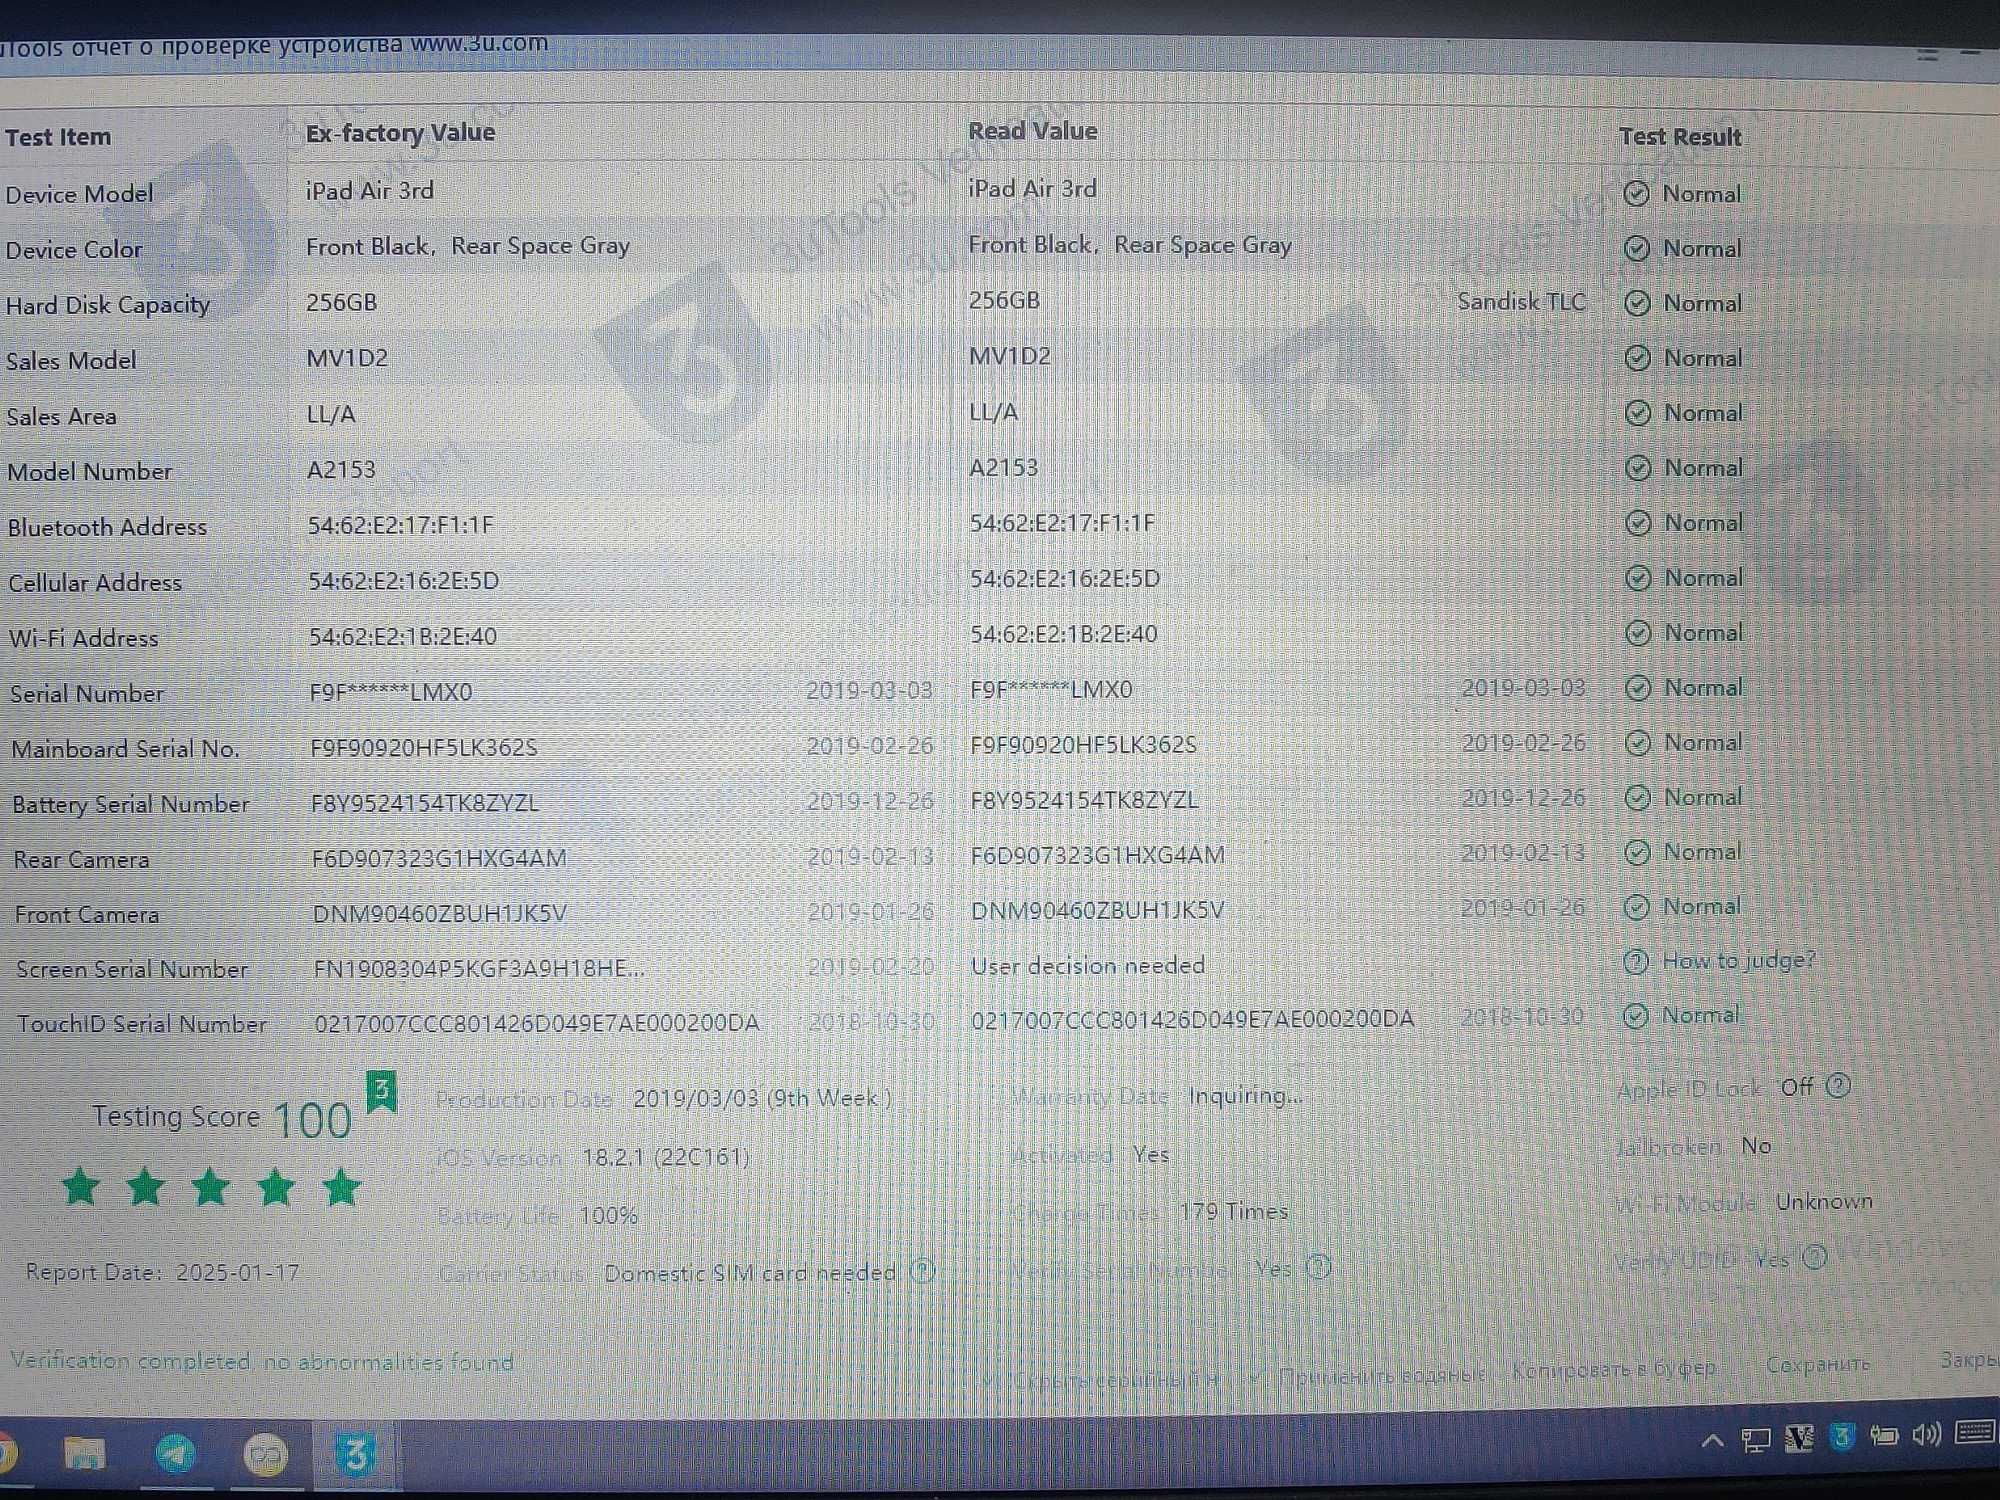Click Domestic SIM card needed text

tap(750, 1273)
